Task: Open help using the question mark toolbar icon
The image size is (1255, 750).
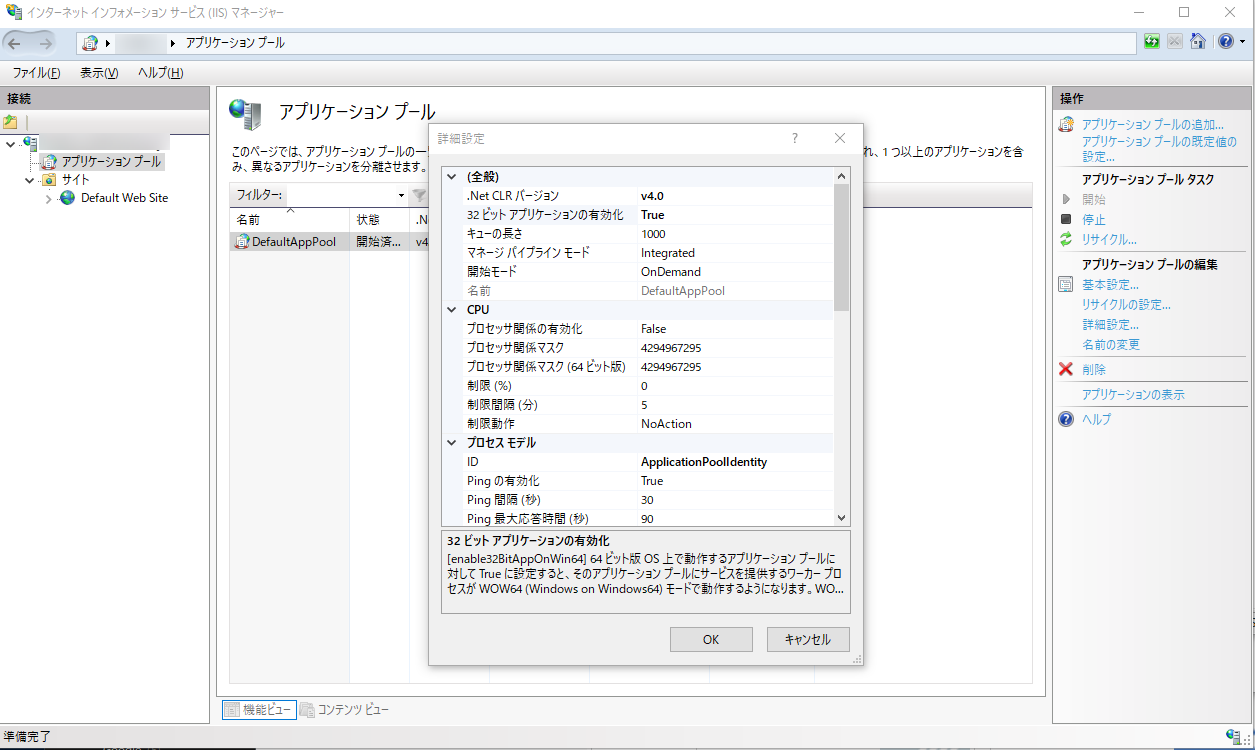Action: point(1225,40)
